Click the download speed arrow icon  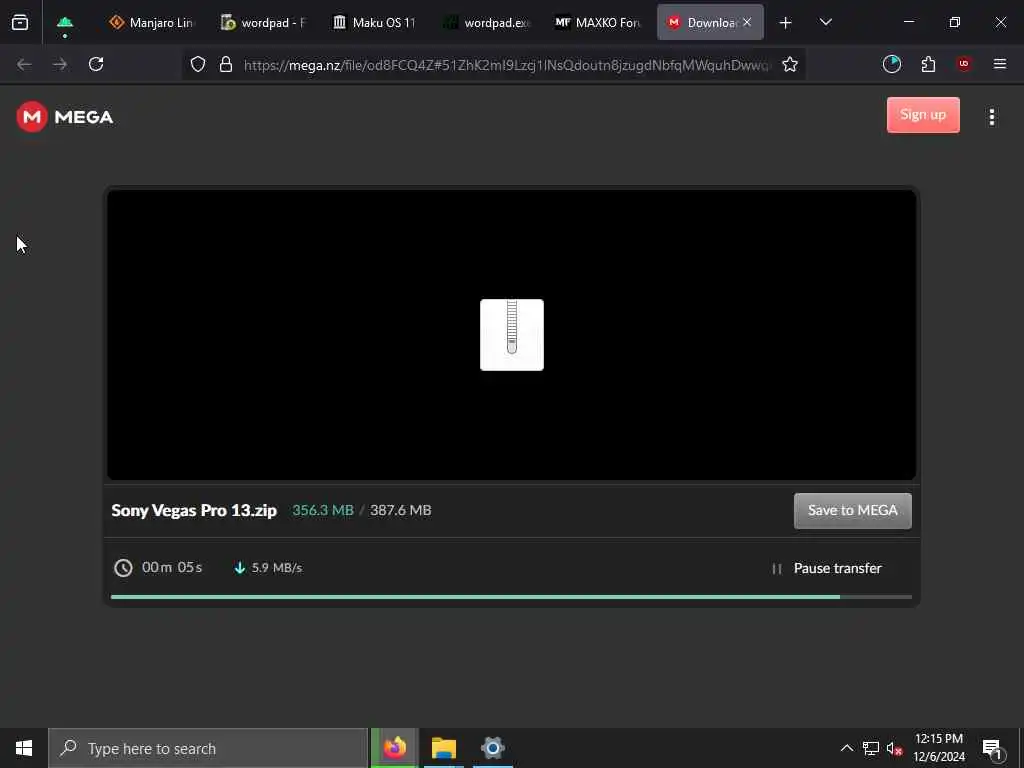[x=240, y=568]
